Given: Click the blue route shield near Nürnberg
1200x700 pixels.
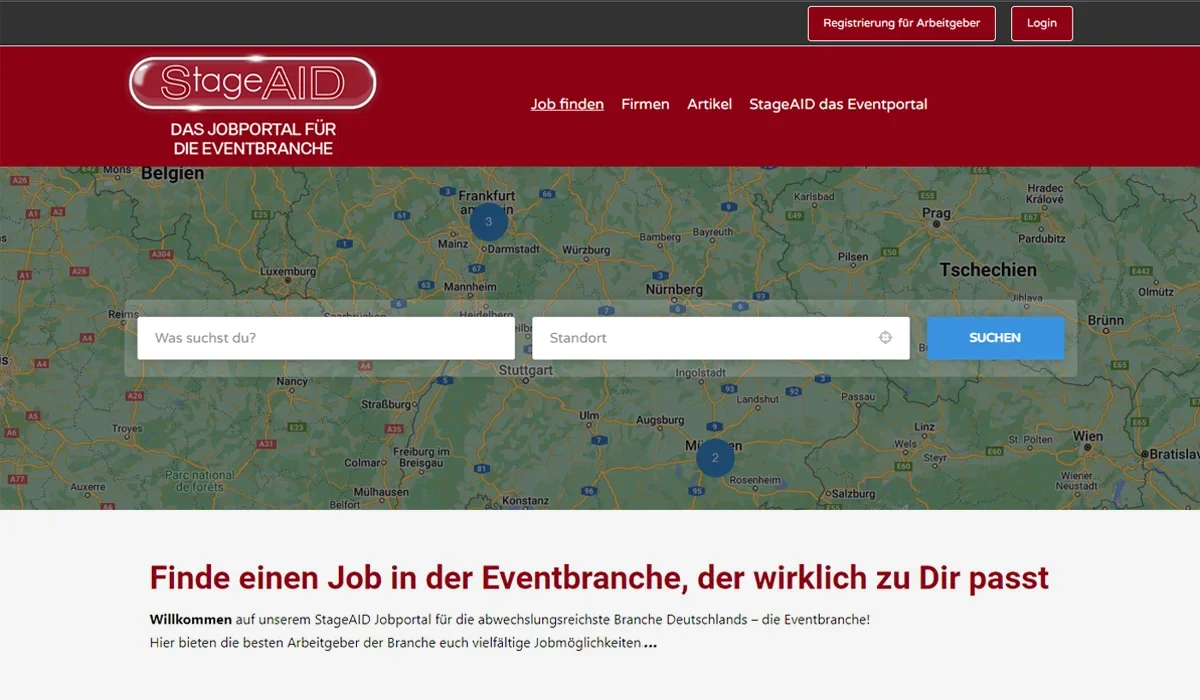Looking at the screenshot, I should (660, 275).
